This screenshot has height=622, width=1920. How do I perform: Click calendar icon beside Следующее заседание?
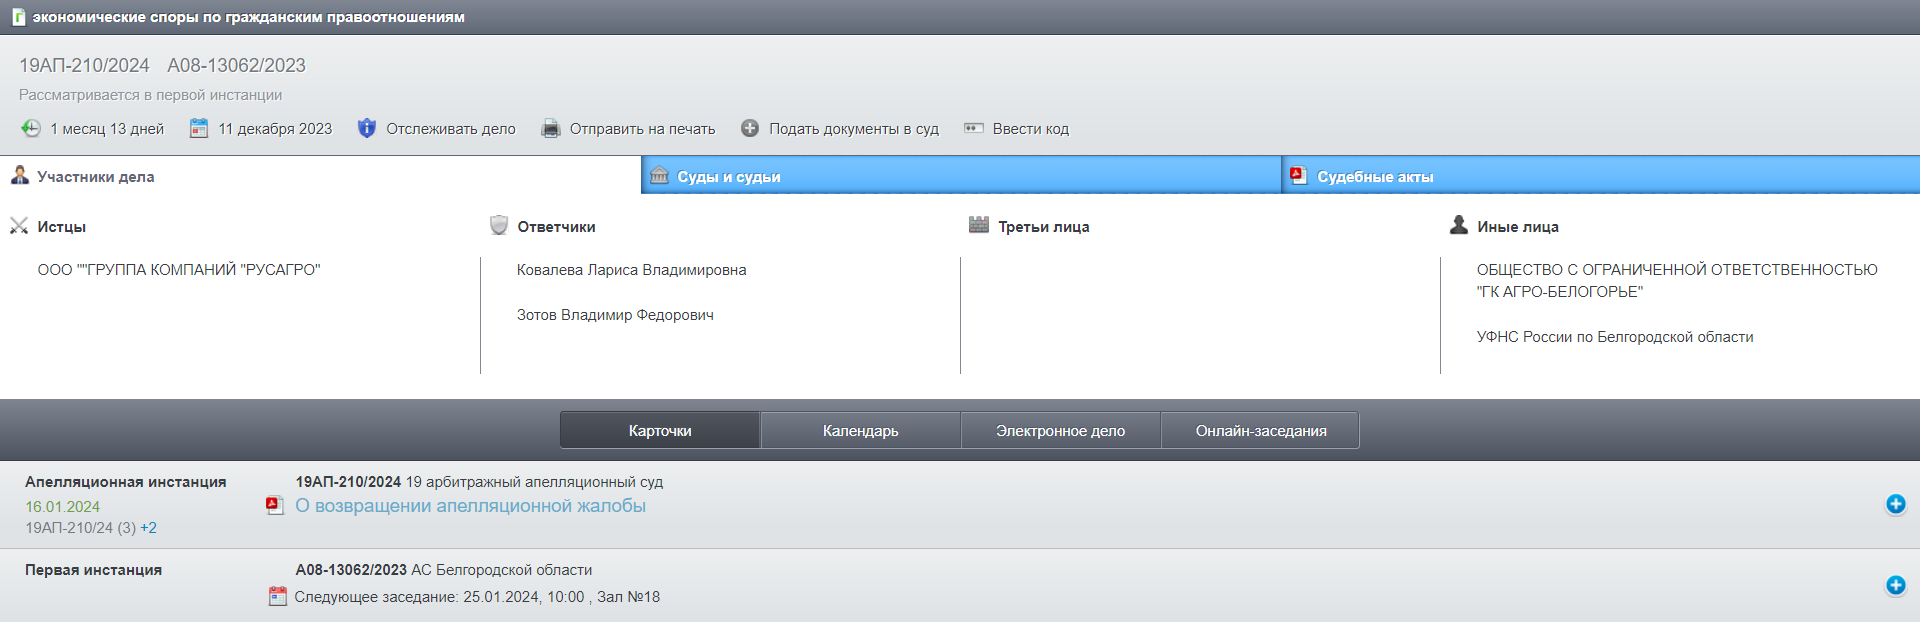point(278,596)
